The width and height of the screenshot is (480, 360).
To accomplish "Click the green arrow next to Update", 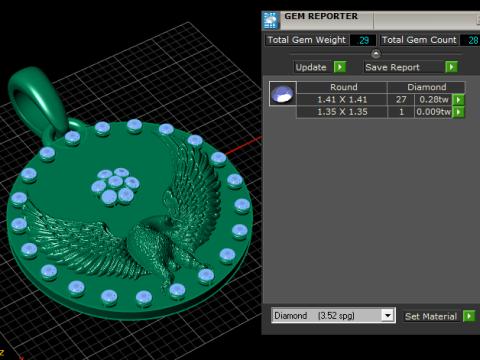I will click(x=340, y=67).
